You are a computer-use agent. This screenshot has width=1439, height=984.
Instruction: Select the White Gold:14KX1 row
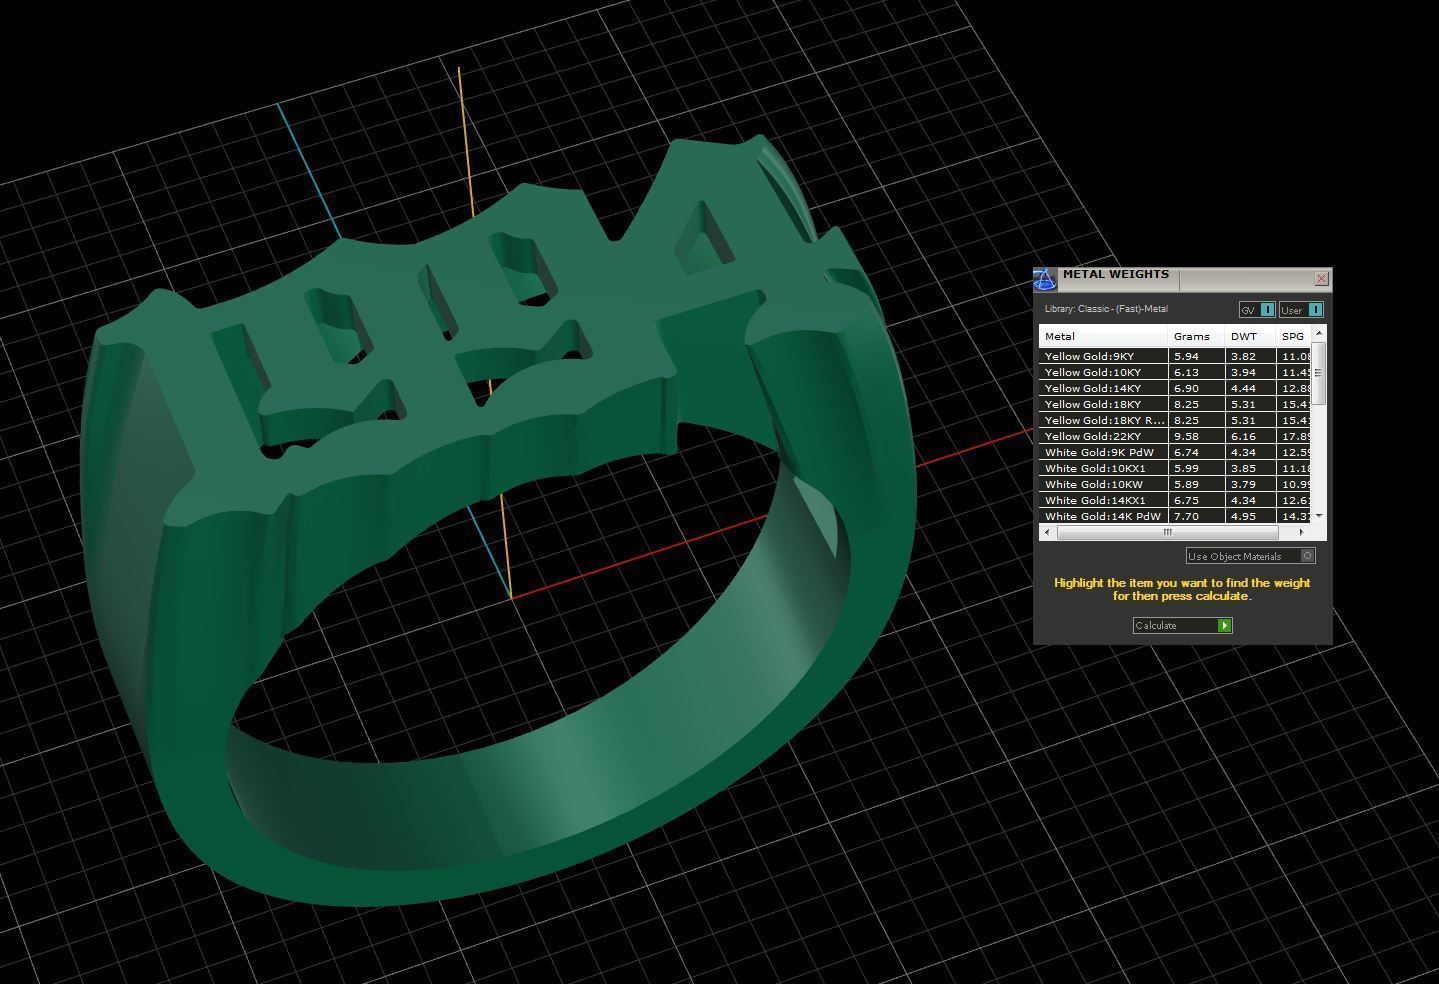pos(1175,500)
